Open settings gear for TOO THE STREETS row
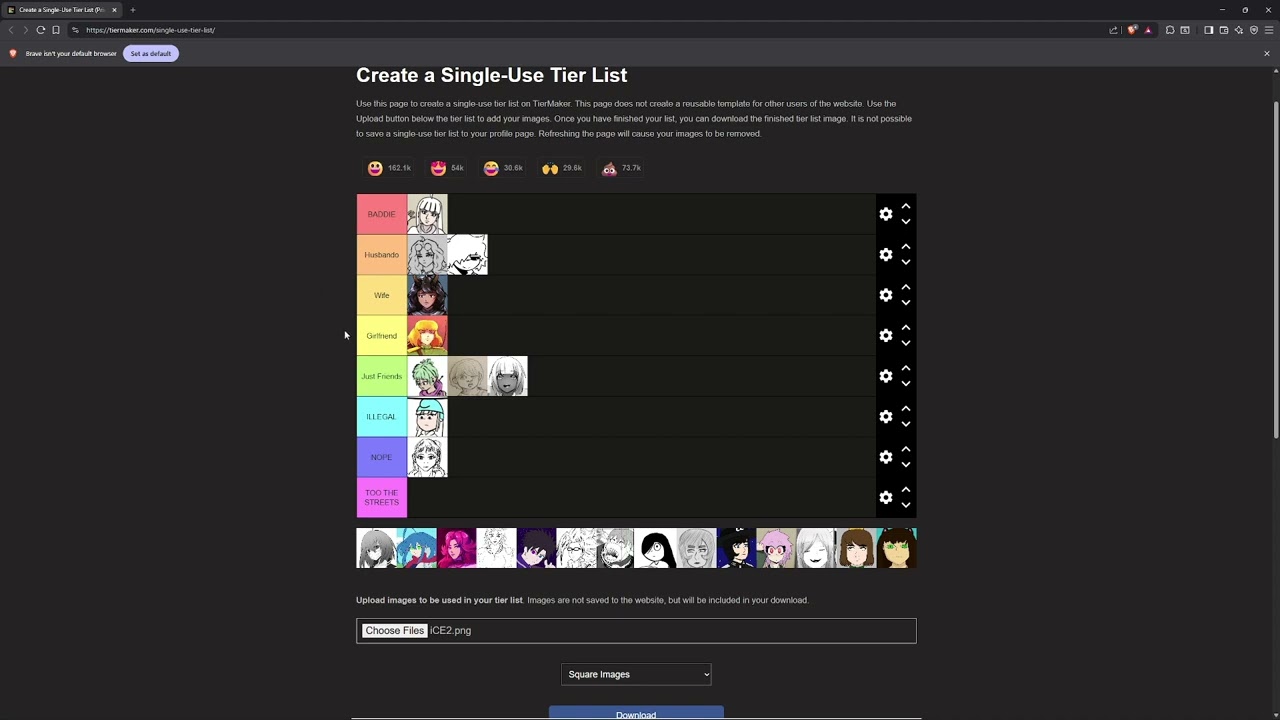Screen dimensions: 1280x720 [886, 498]
